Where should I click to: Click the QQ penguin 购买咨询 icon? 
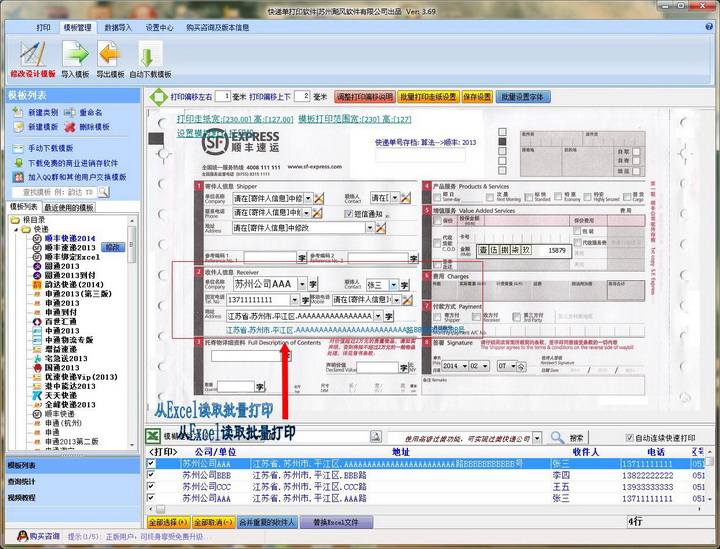(x=22, y=536)
